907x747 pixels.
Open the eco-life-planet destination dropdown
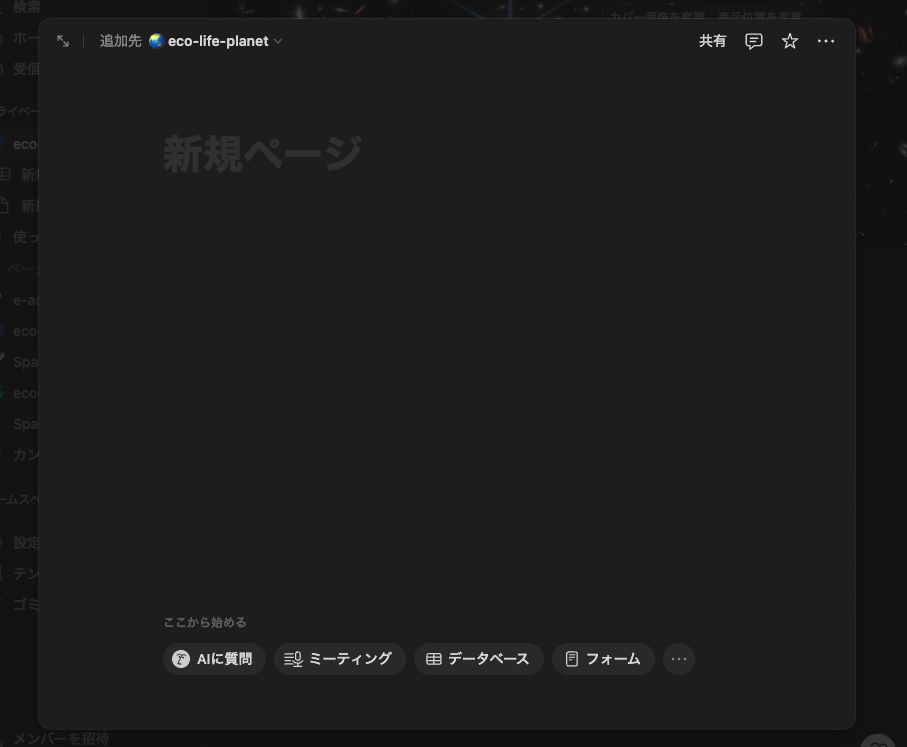[x=216, y=41]
